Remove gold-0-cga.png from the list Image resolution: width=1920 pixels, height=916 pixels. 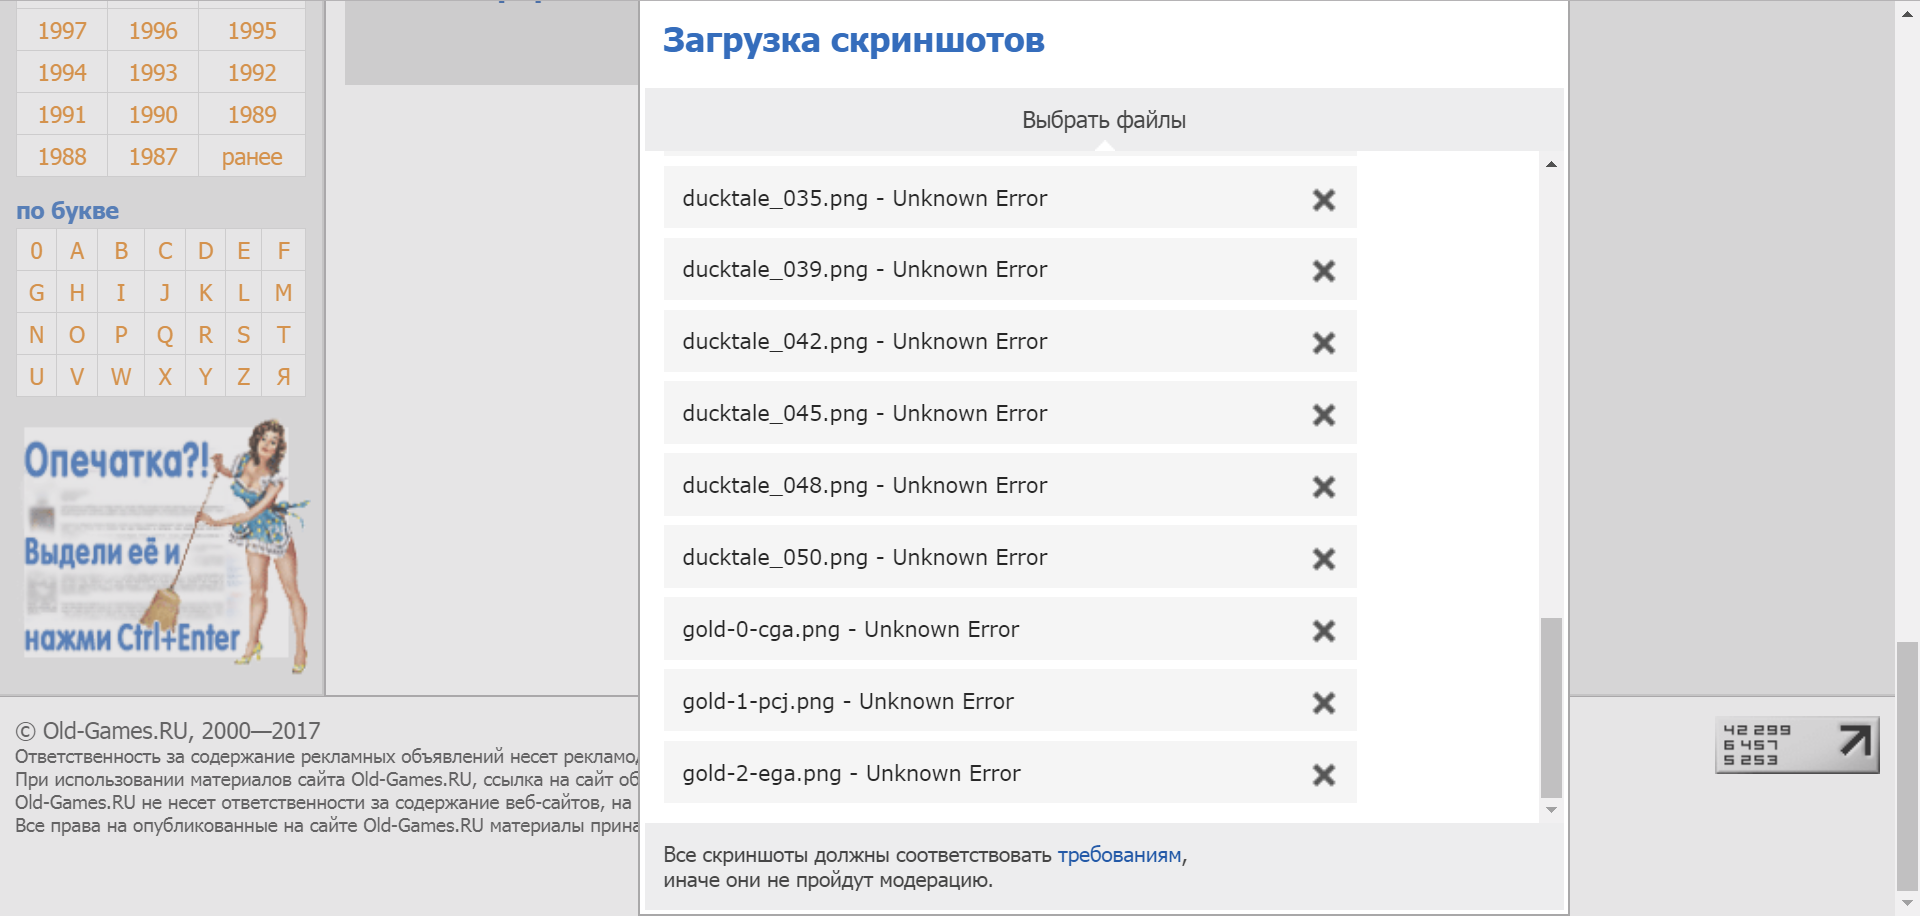[x=1323, y=631]
